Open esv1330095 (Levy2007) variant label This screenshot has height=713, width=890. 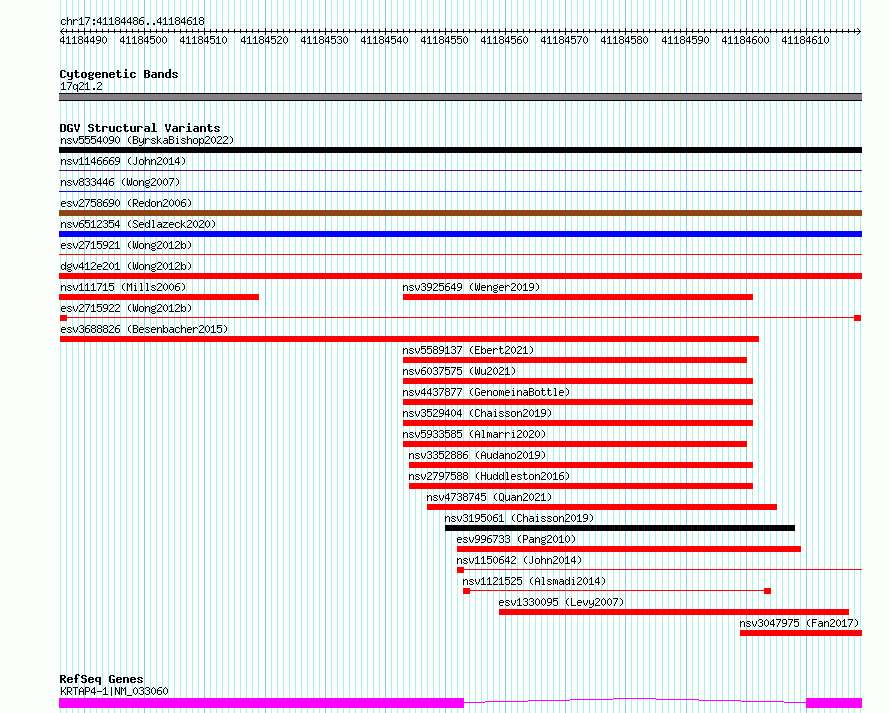561,602
